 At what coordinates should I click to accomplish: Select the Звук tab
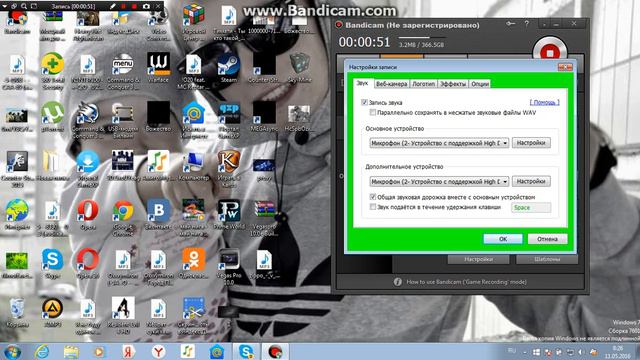tap(362, 83)
